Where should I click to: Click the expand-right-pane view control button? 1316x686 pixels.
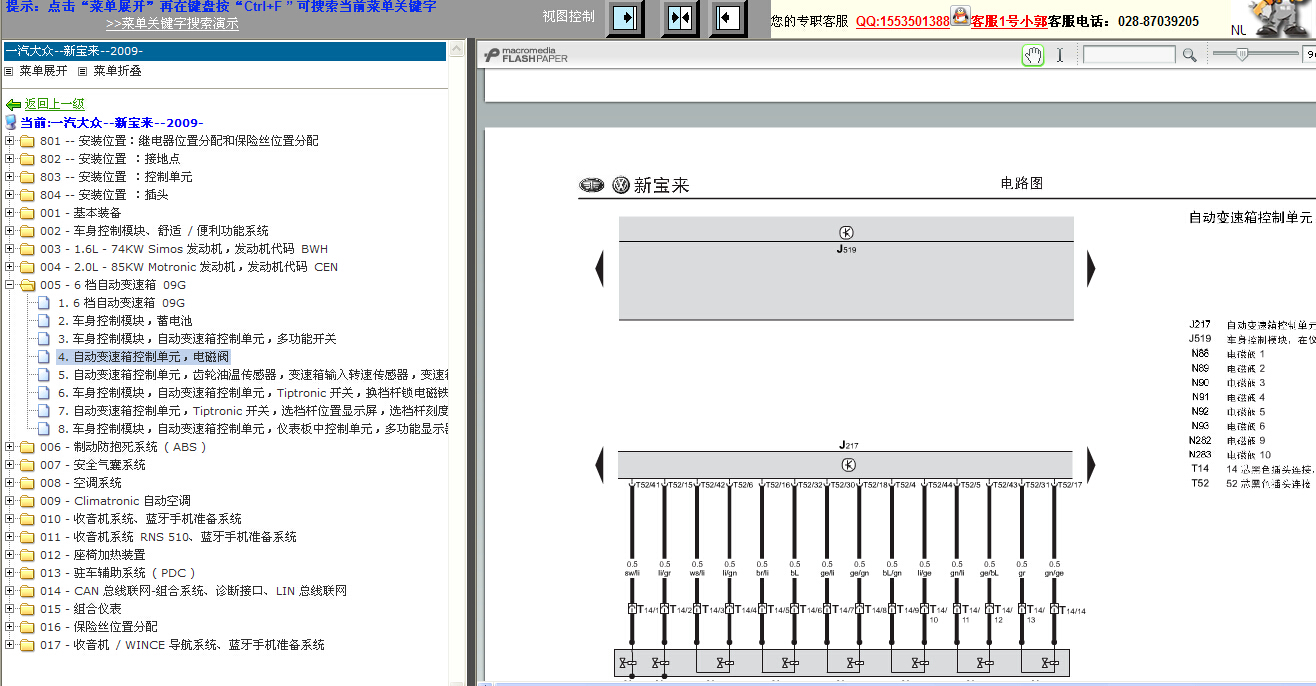point(625,18)
